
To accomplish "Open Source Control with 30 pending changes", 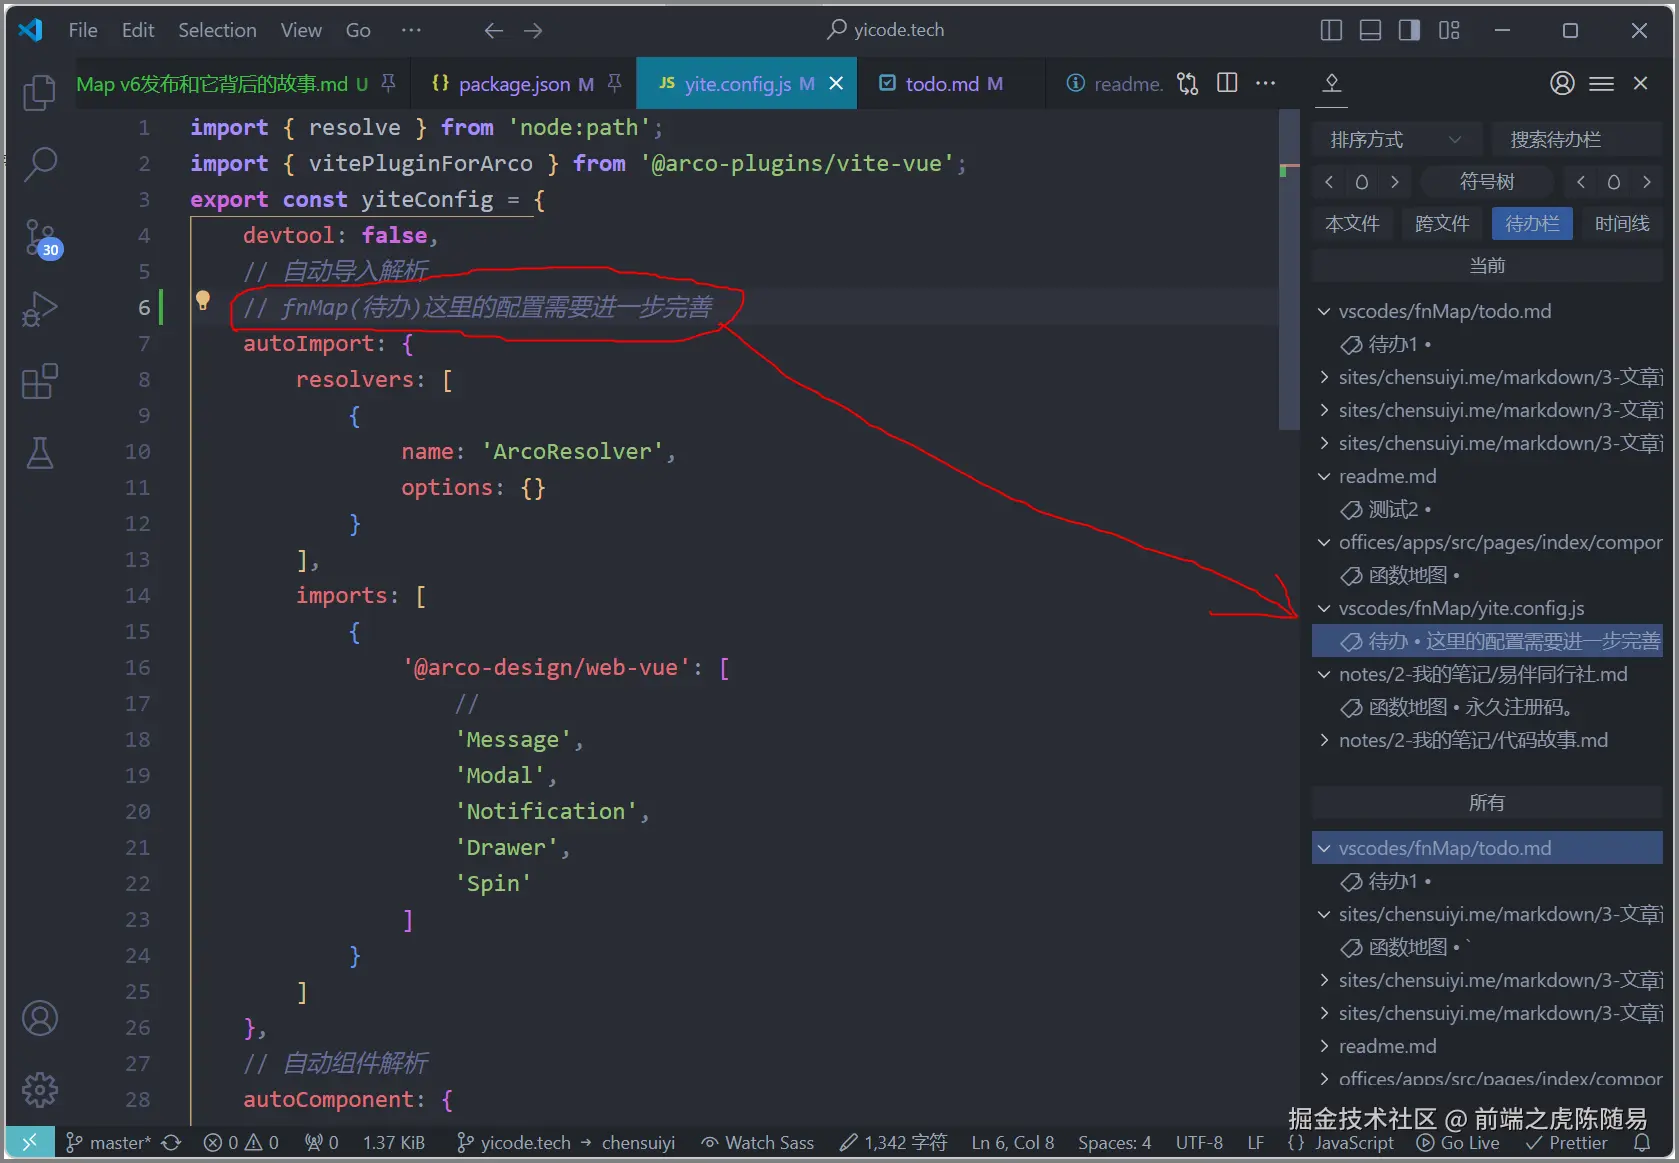I will 42,239.
